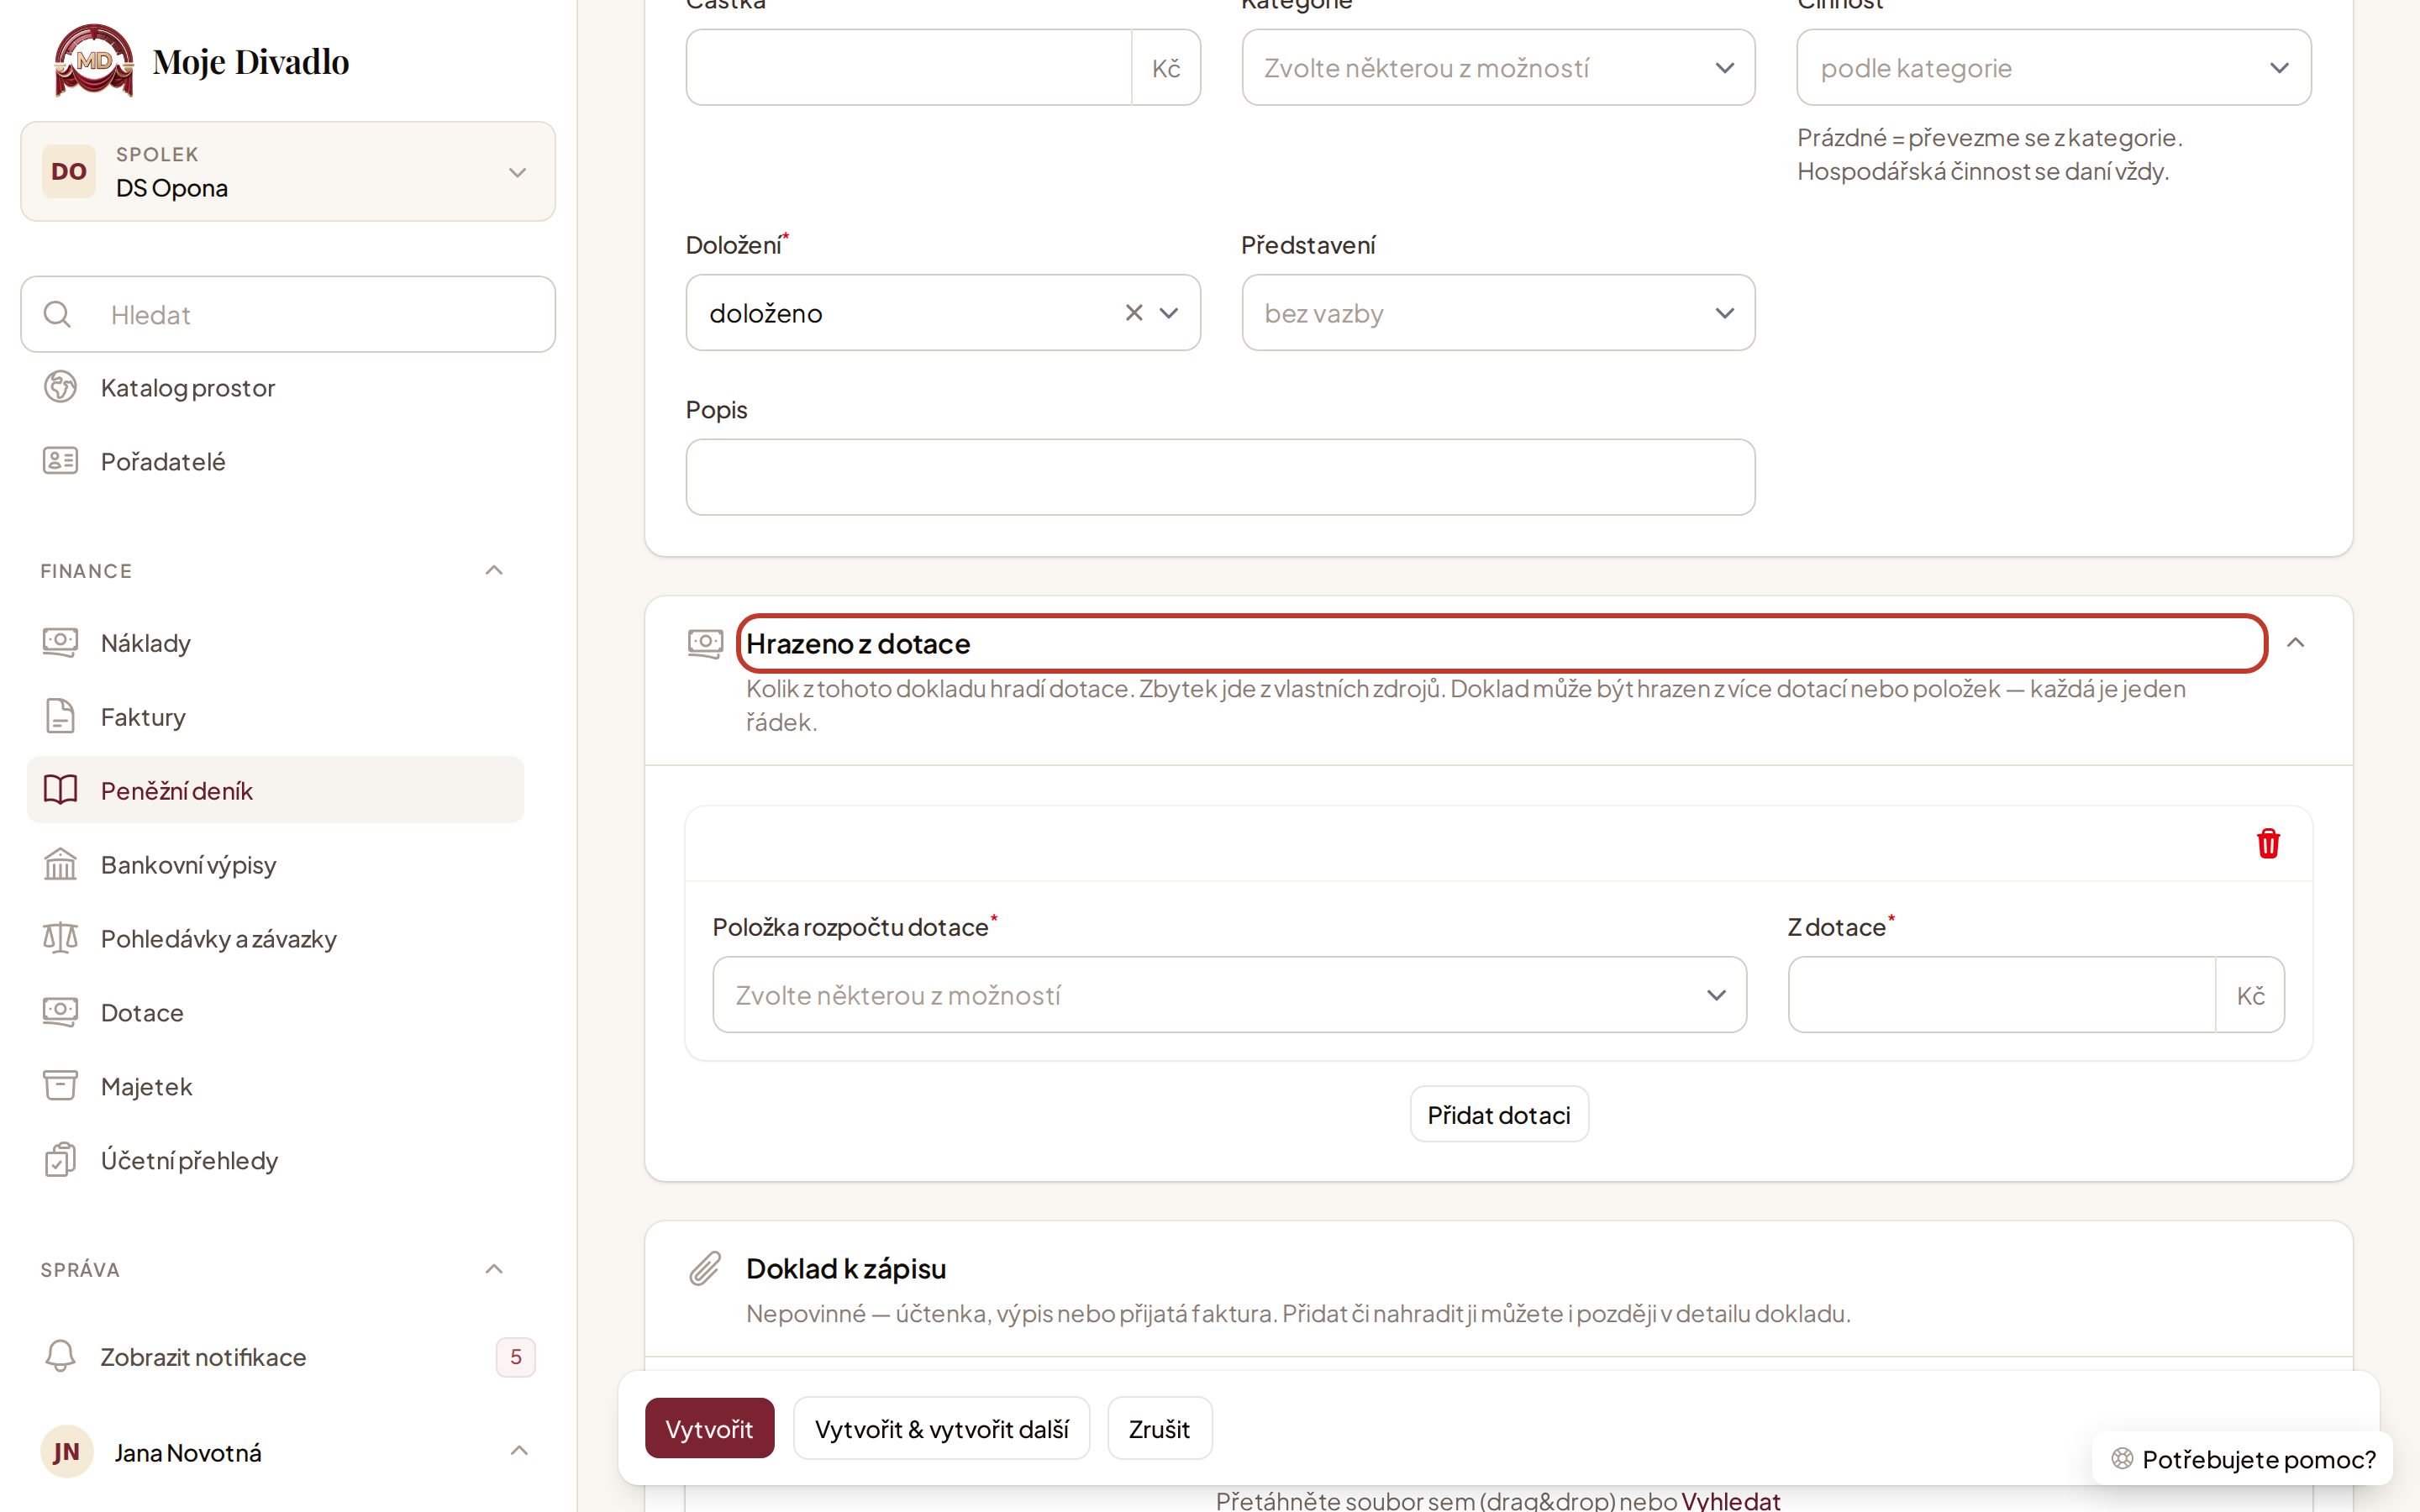The image size is (2420, 1512).
Task: Open the Představení bez vazby dropdown
Action: pyautogui.click(x=1498, y=313)
